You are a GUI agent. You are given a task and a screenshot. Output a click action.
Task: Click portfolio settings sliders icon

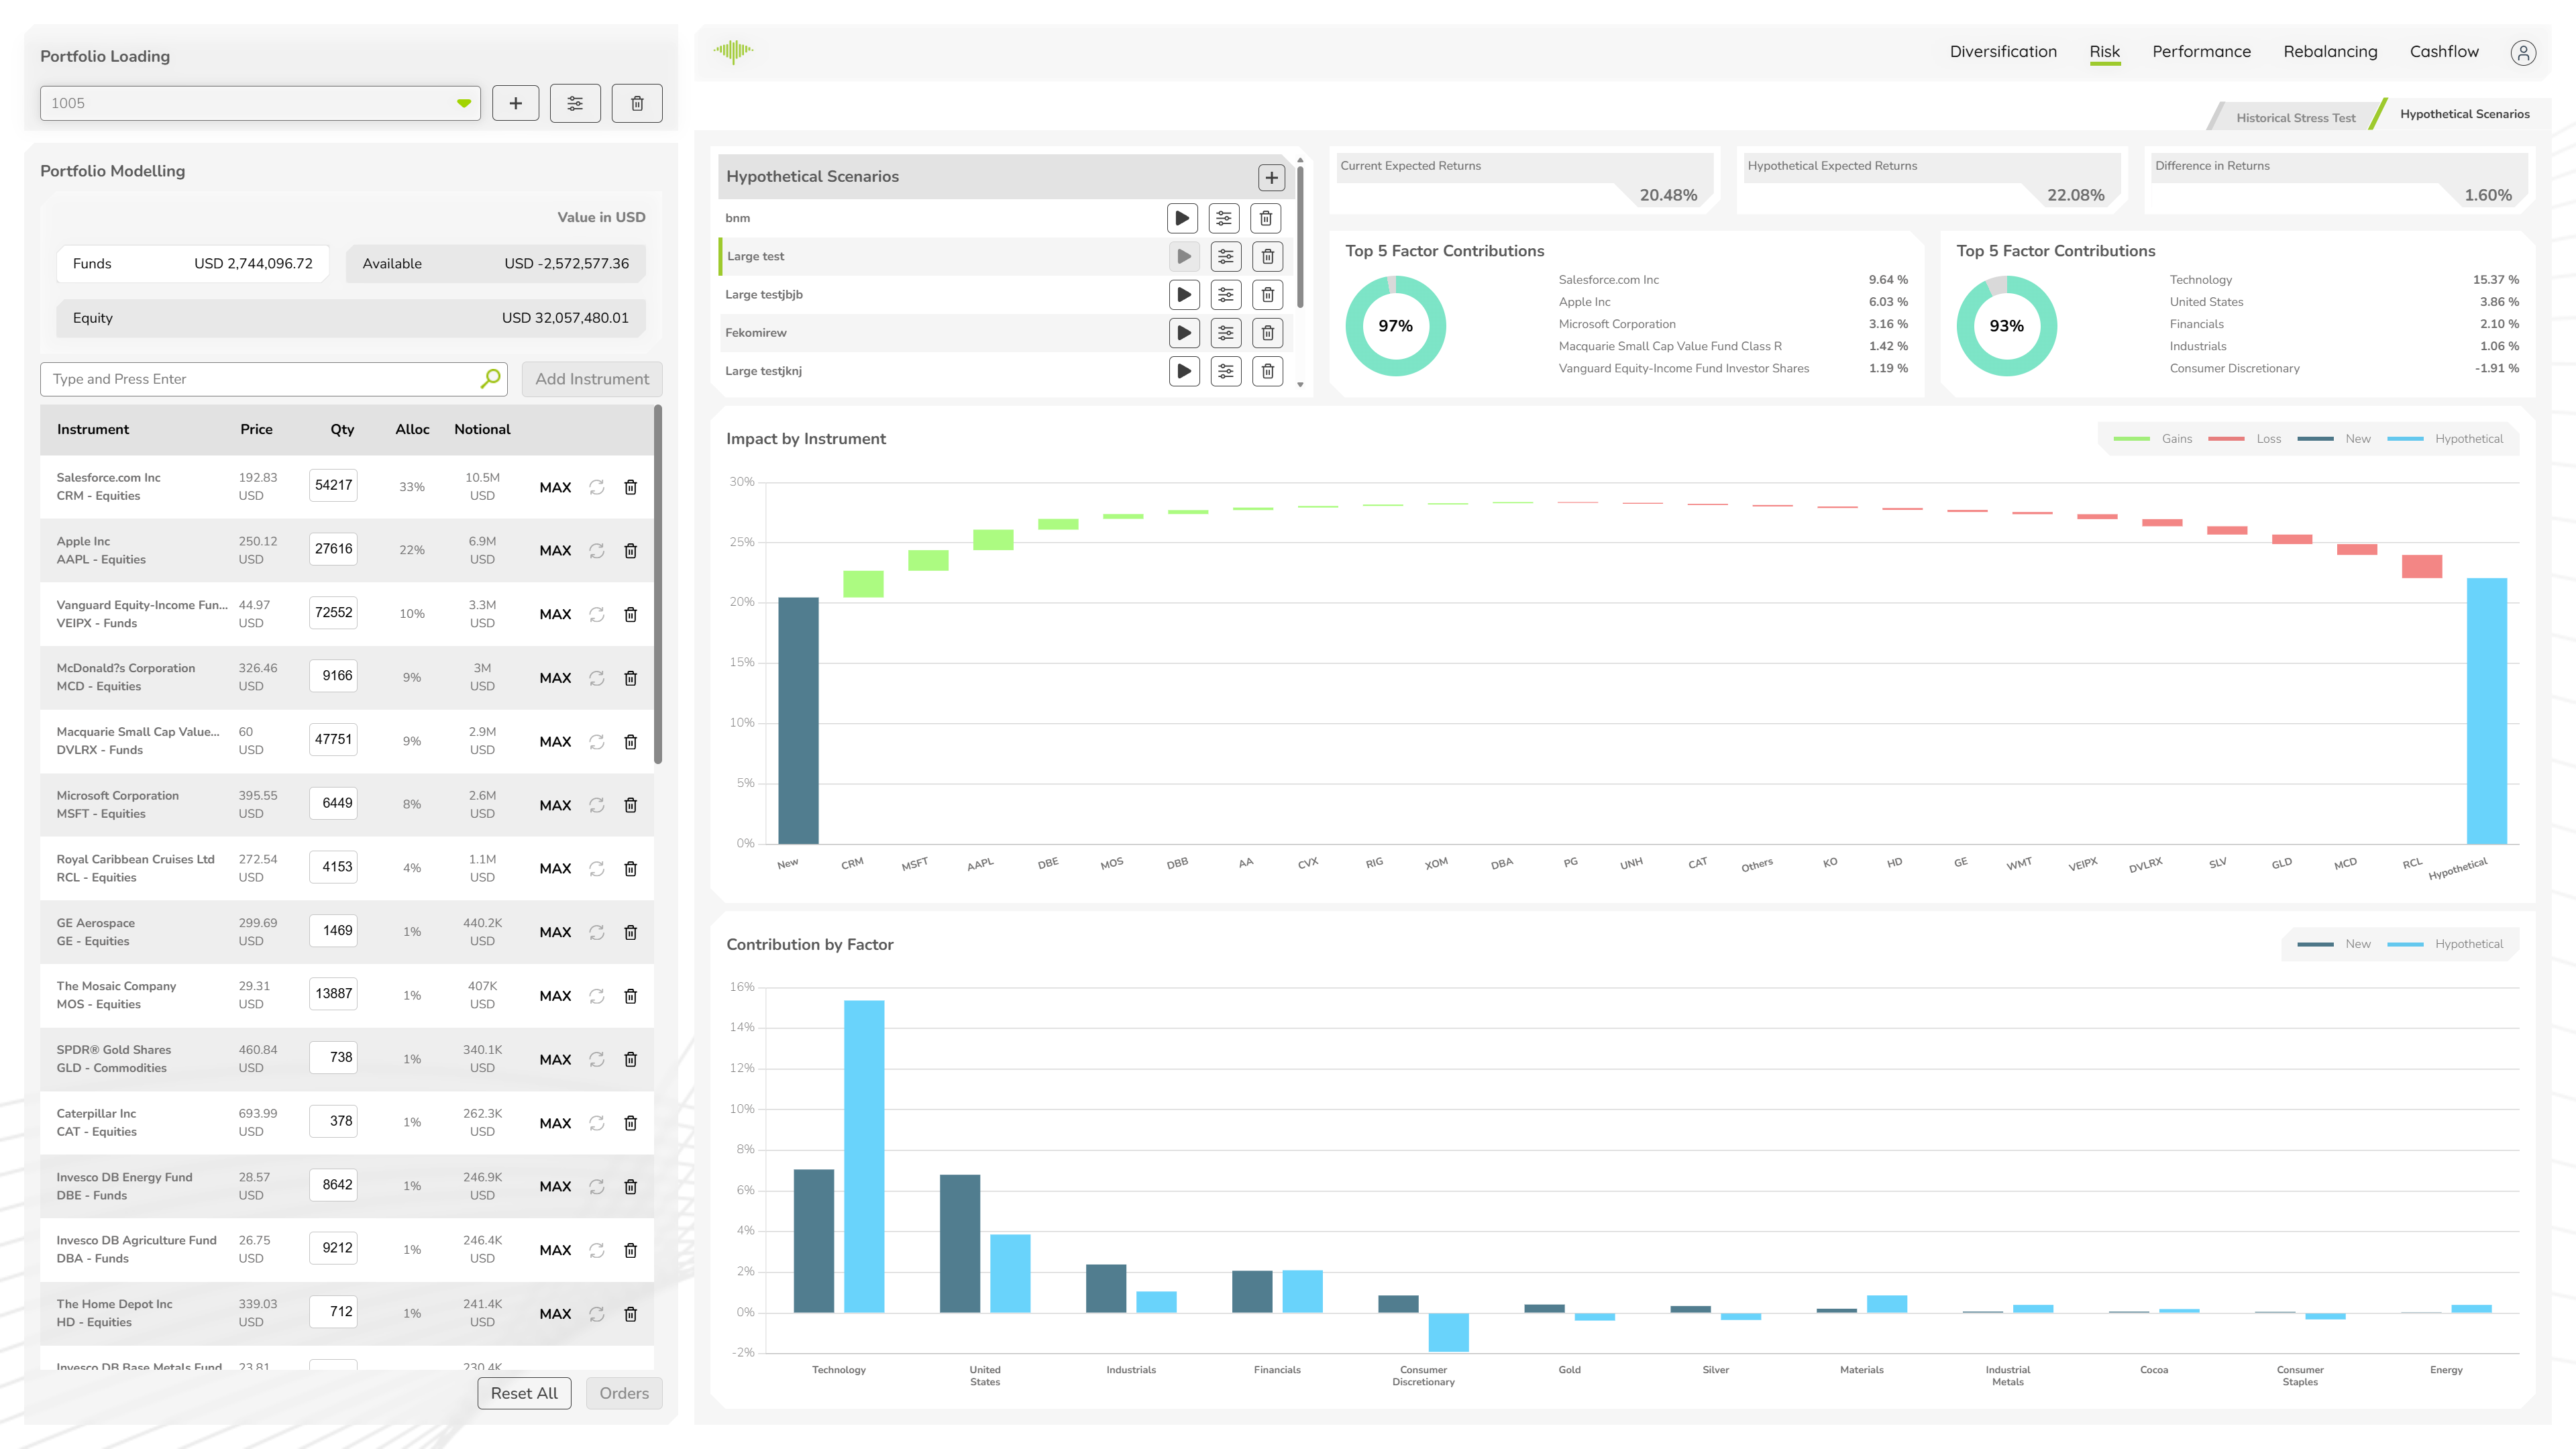click(575, 103)
